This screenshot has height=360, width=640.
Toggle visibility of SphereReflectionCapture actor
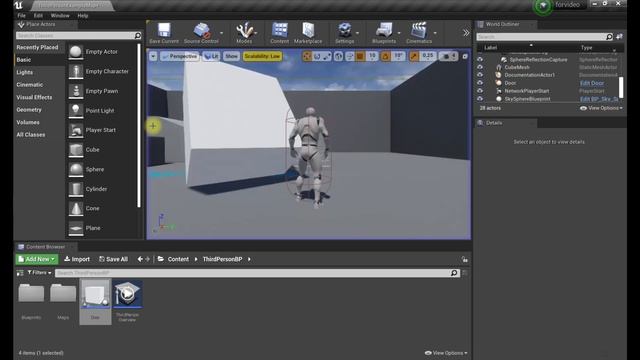[x=480, y=60]
